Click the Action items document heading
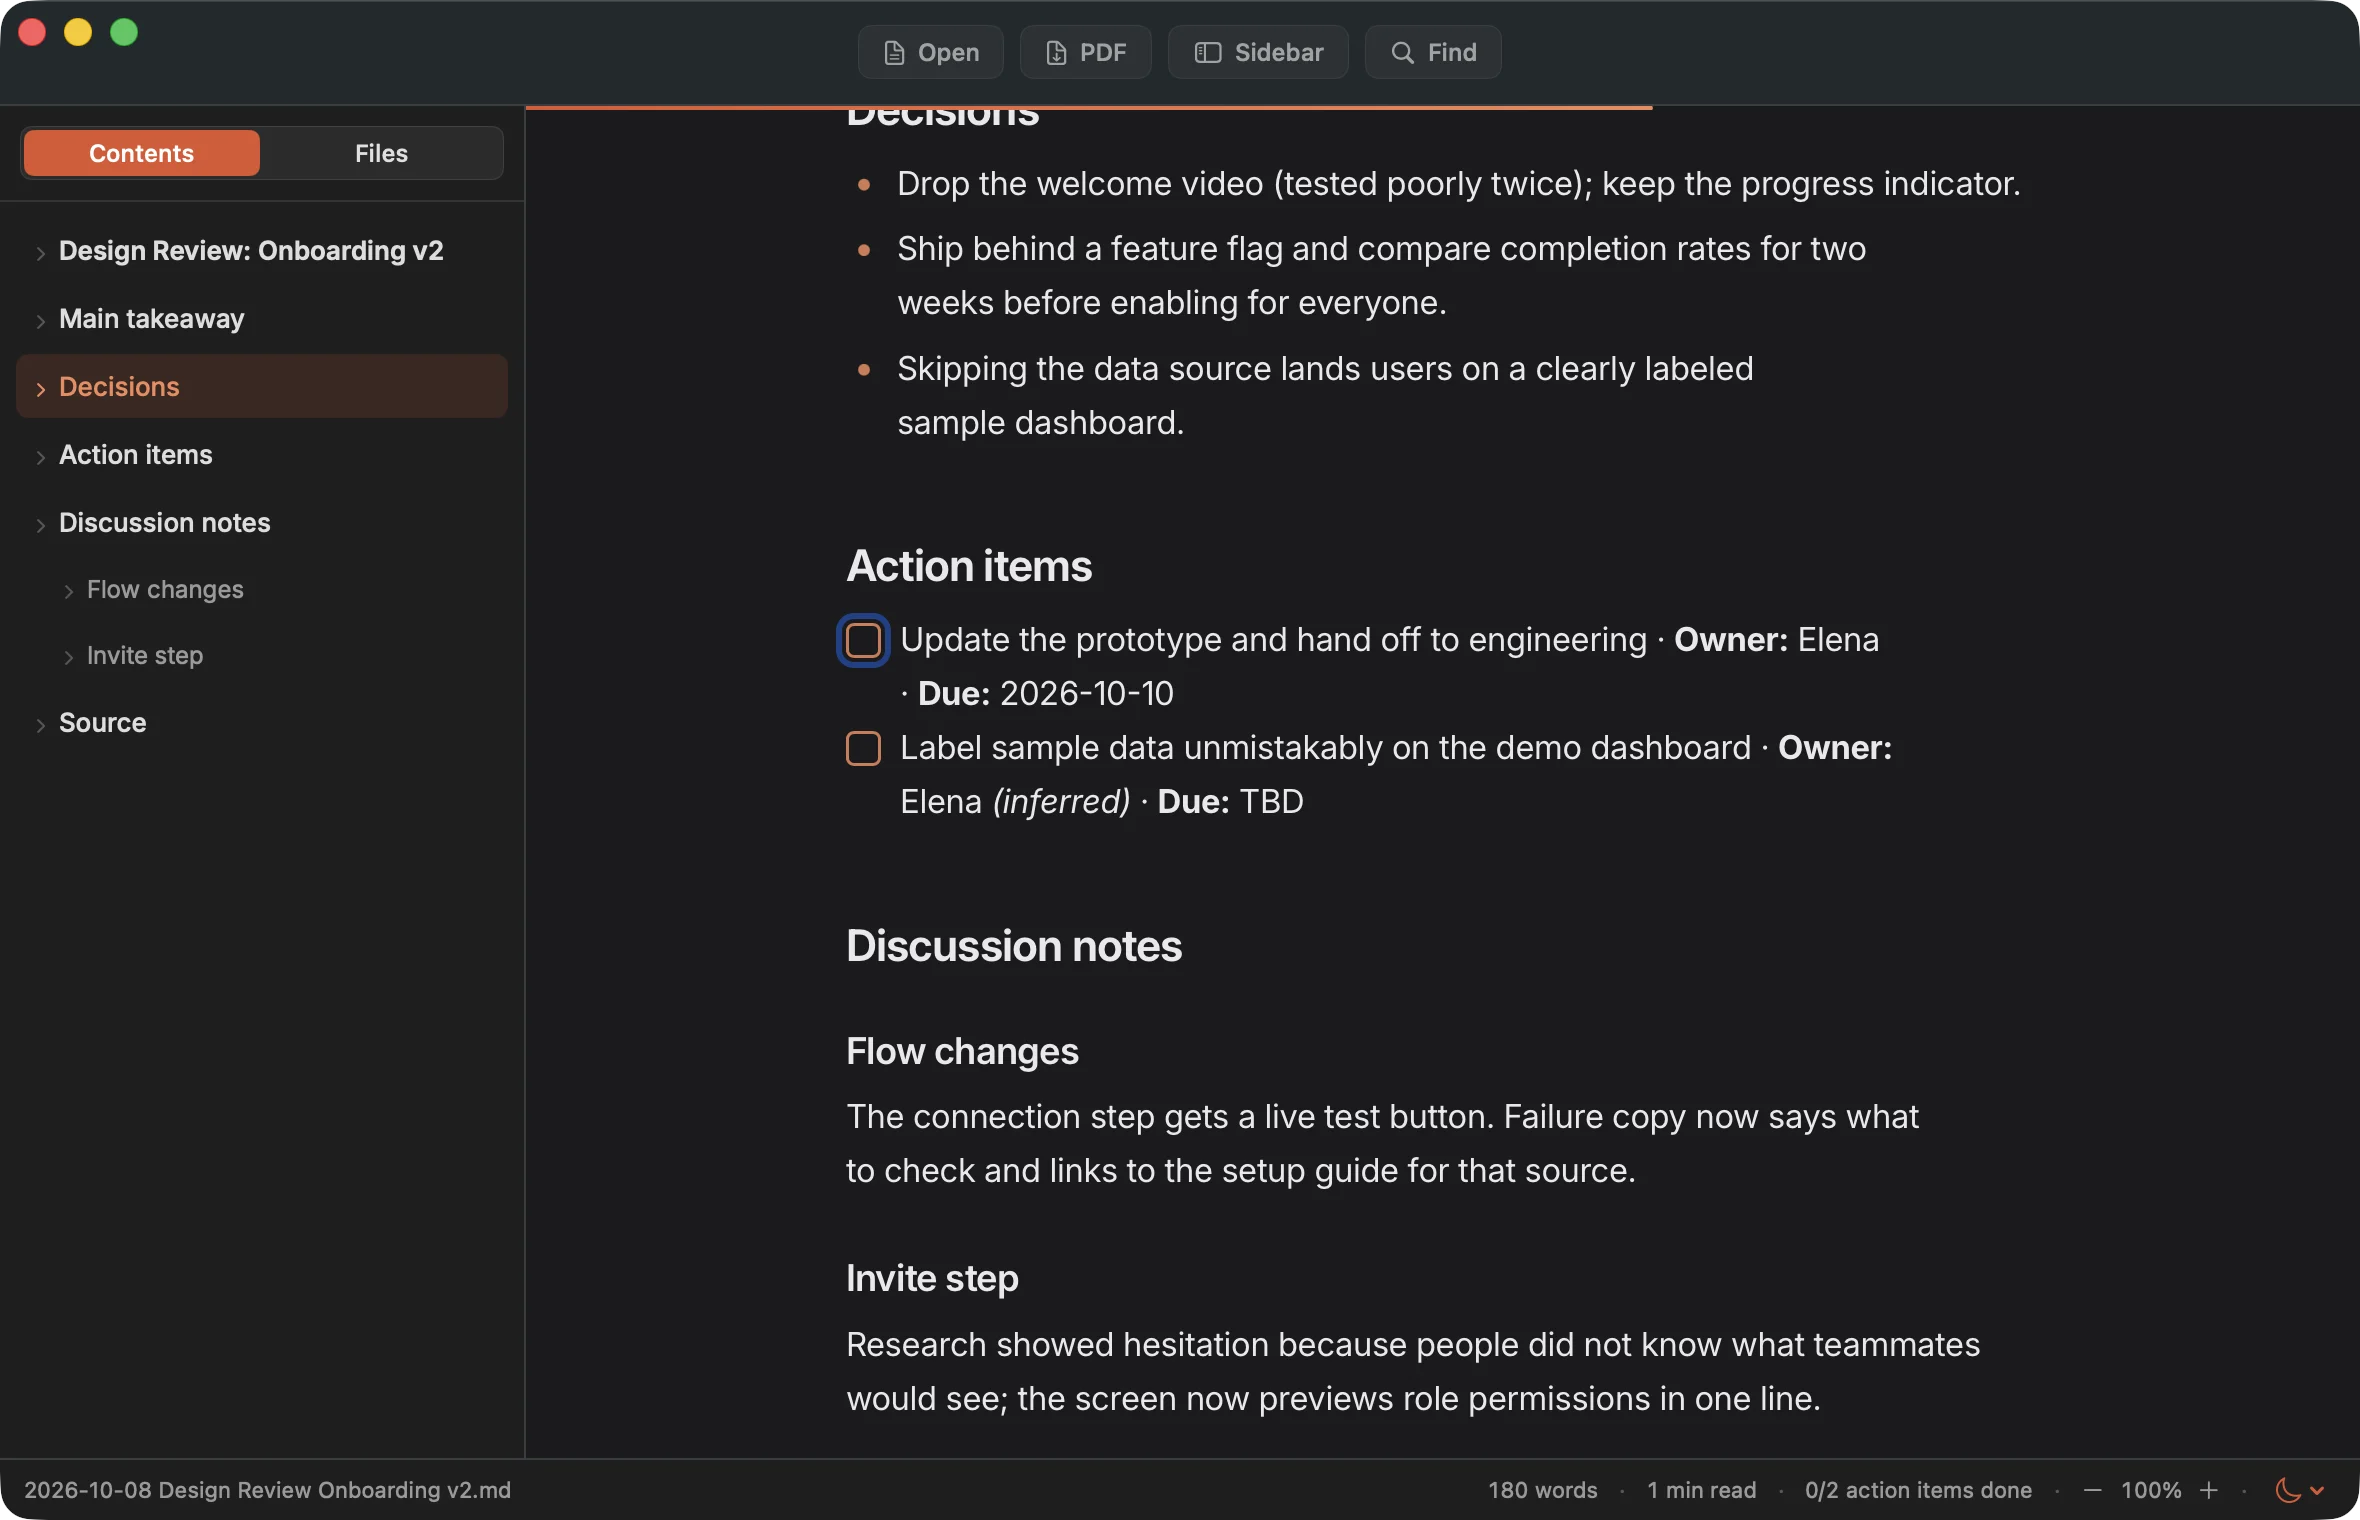 (x=969, y=566)
